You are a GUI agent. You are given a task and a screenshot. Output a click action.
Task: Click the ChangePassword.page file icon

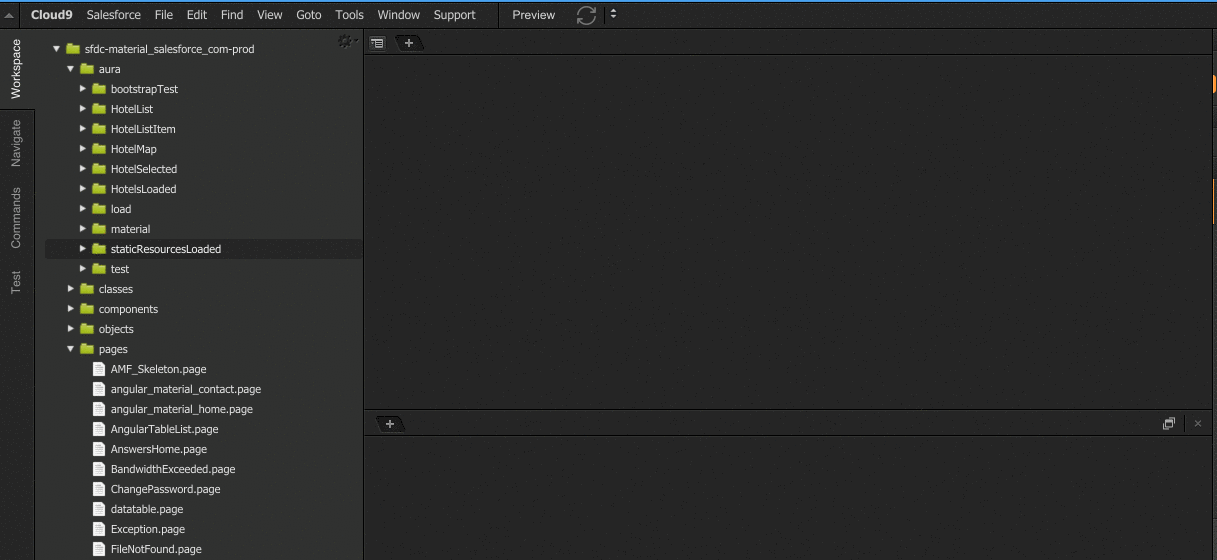(99, 489)
